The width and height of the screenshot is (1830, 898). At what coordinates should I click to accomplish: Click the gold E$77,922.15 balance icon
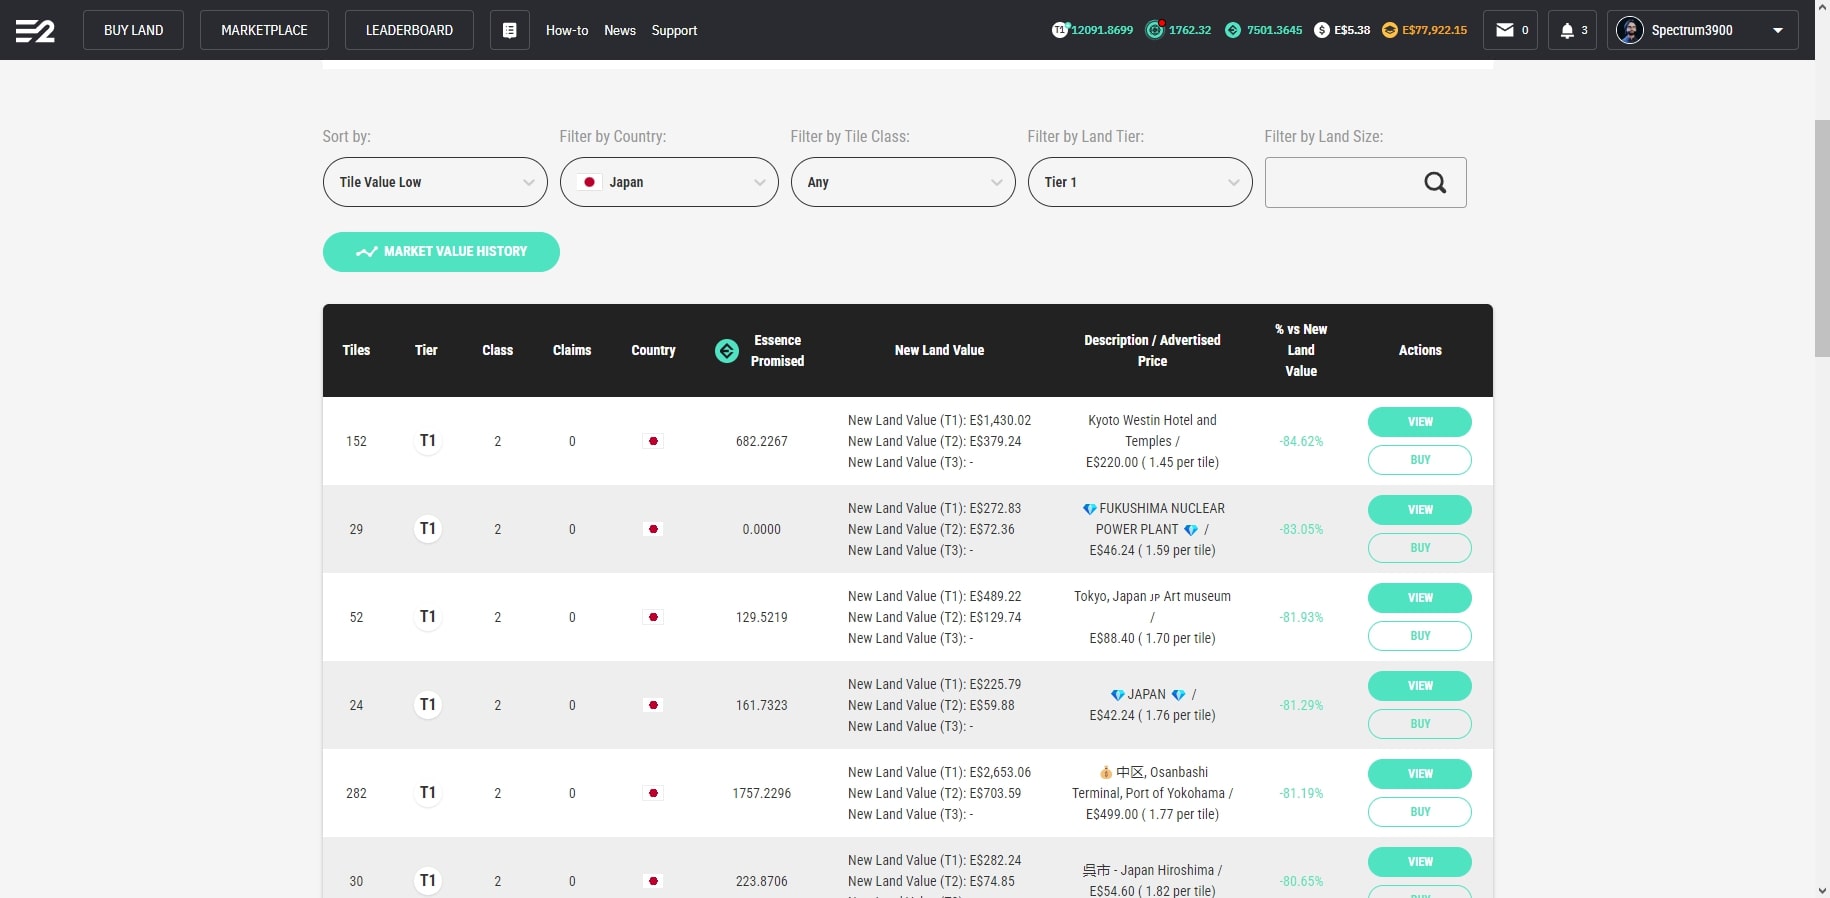point(1389,30)
